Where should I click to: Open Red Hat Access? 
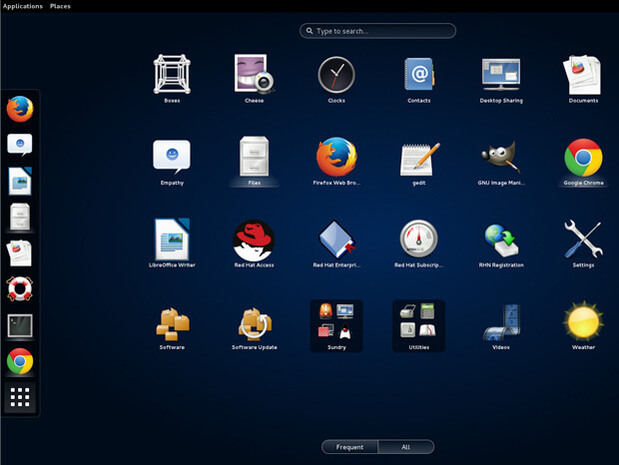pyautogui.click(x=253, y=240)
